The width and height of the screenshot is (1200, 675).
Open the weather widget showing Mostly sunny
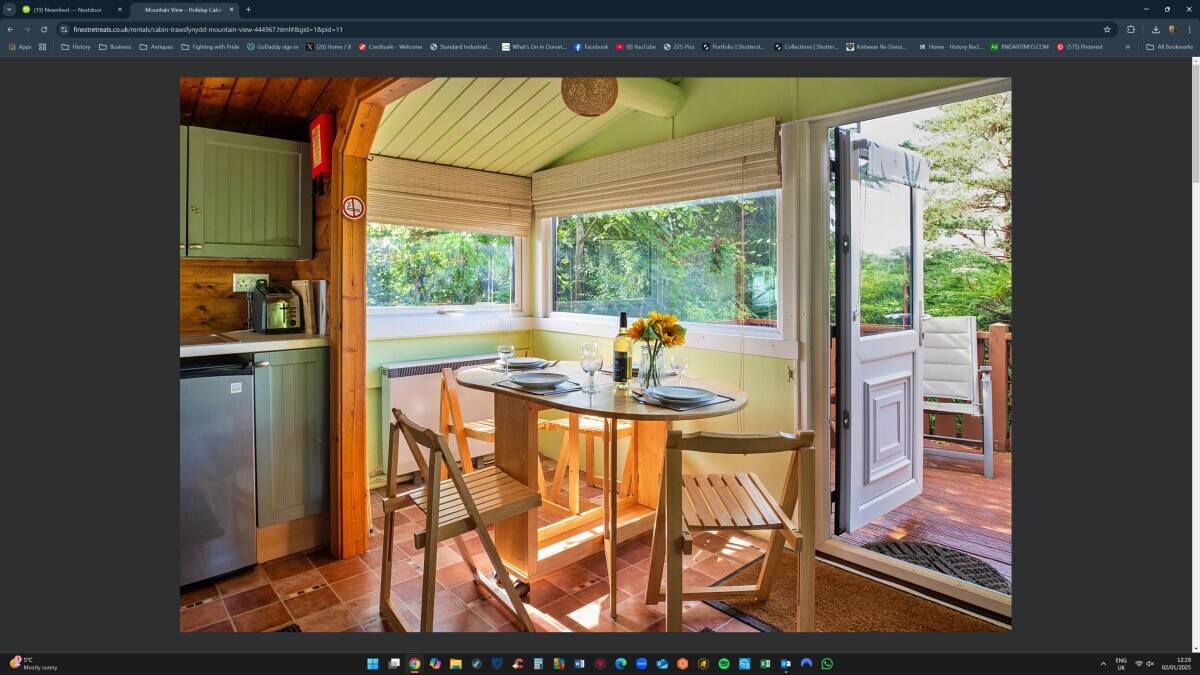point(33,663)
